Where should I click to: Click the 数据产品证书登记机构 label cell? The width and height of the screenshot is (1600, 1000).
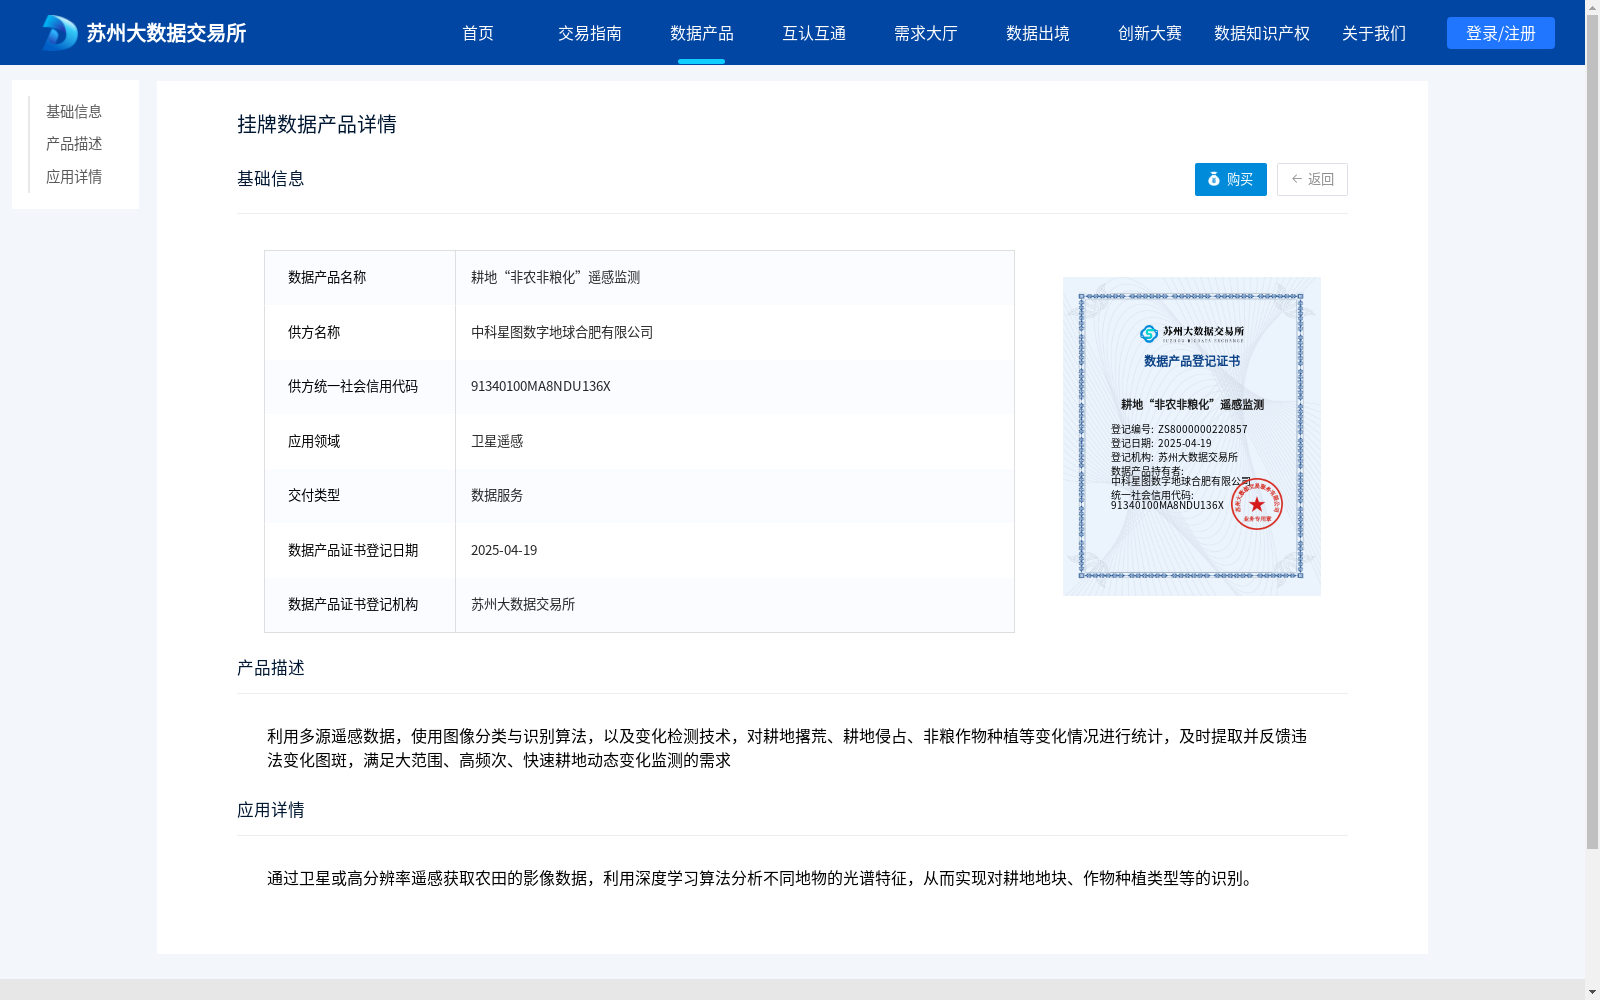coord(360,604)
